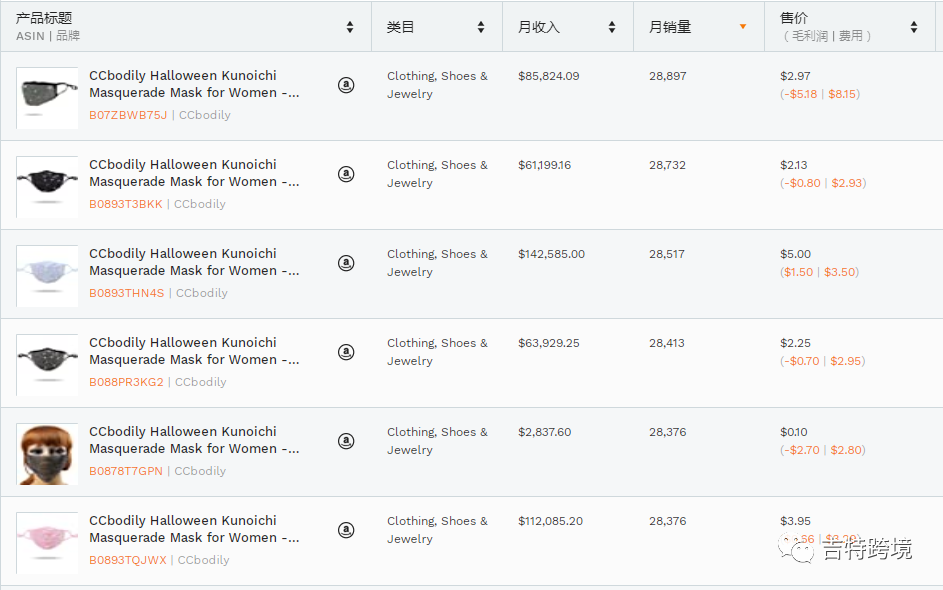
Task: Click the Amazon icon for B0878T7GPN row
Action: tap(346, 441)
